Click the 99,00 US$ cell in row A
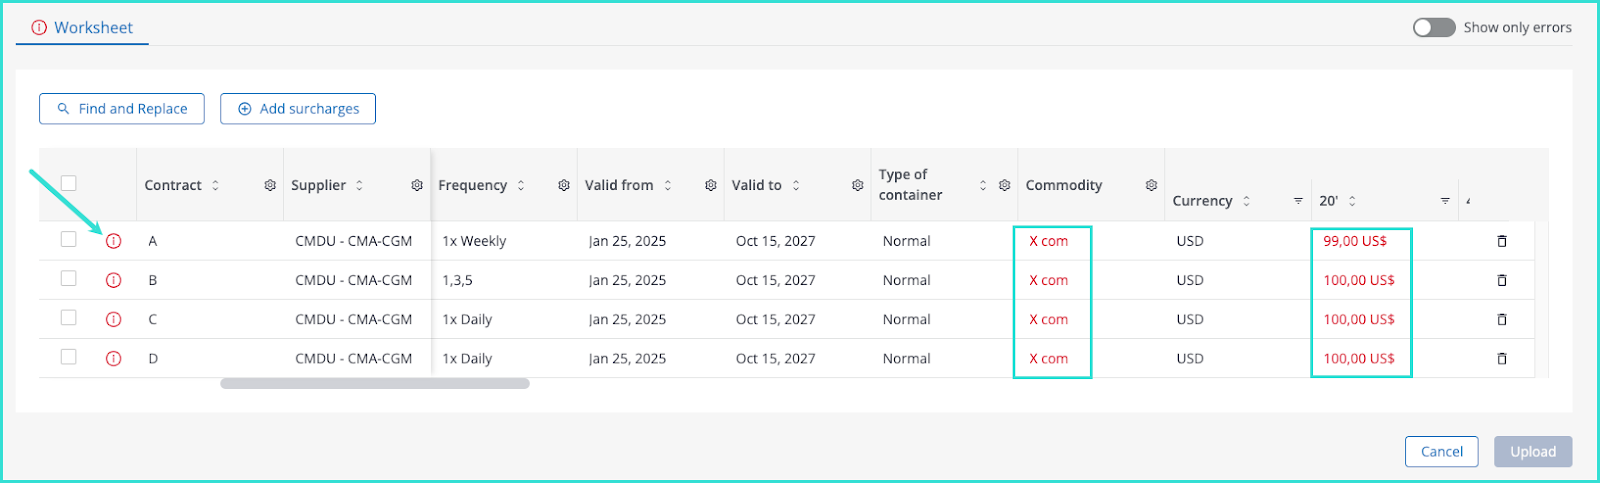Screen dimensions: 1600x483 point(1355,241)
